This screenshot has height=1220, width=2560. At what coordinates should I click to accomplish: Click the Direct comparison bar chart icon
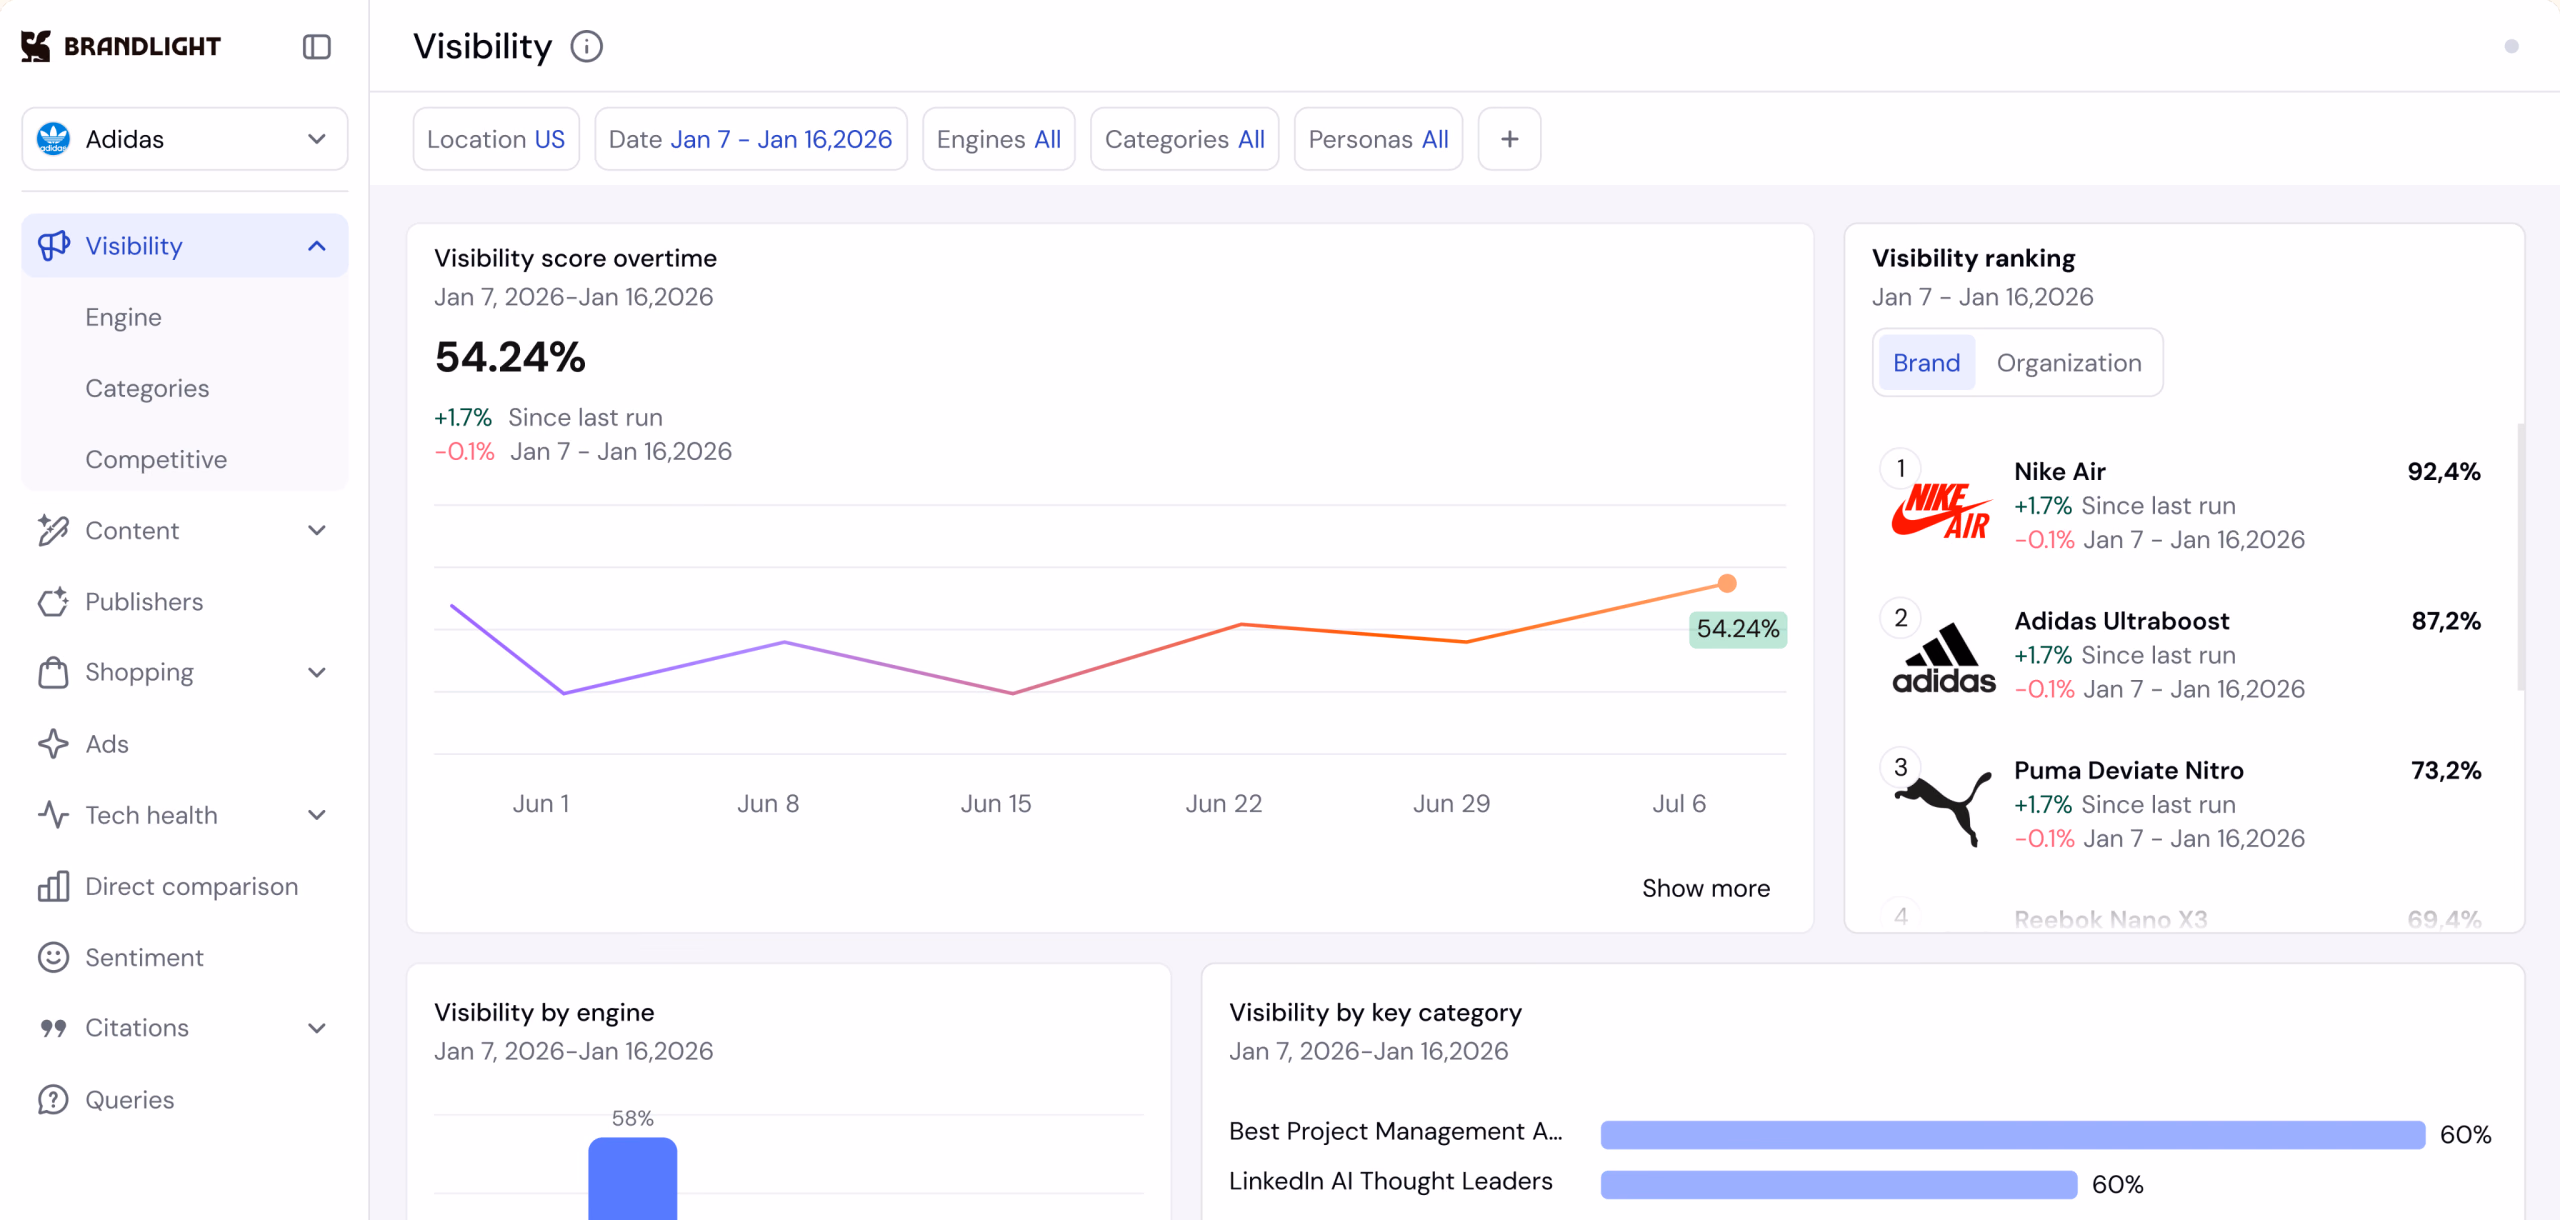click(53, 886)
